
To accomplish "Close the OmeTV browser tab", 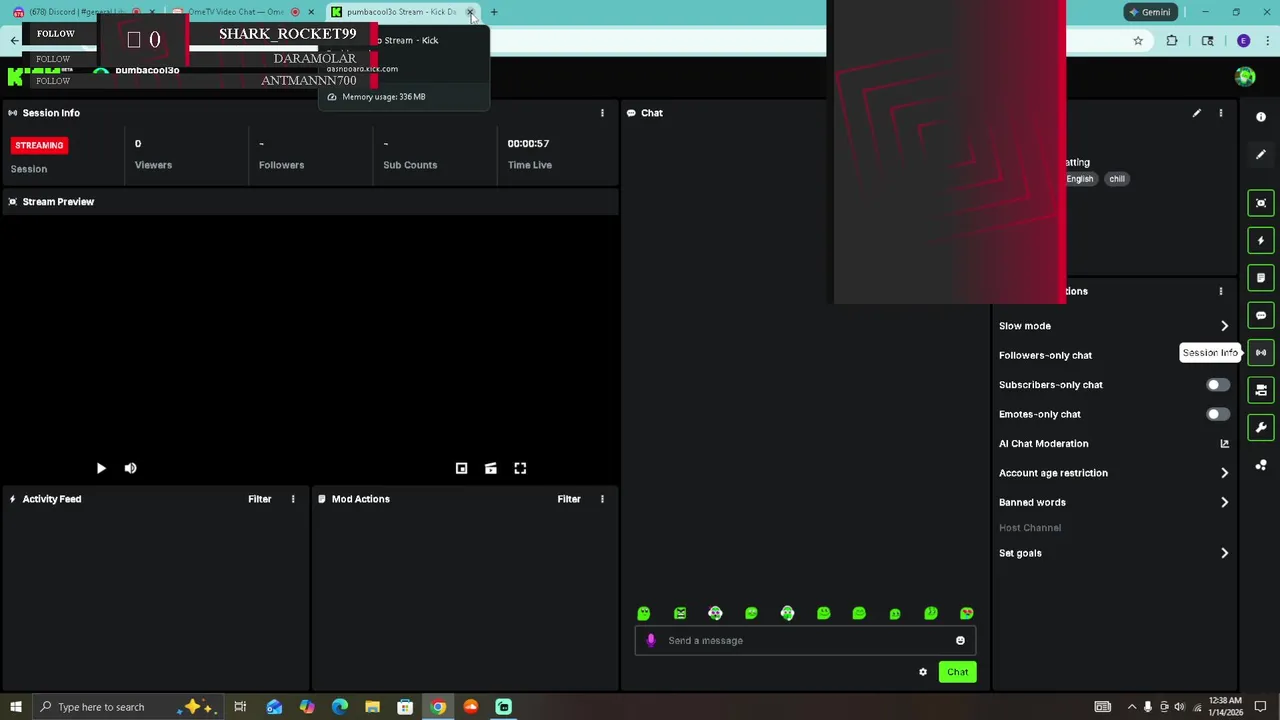I will [x=311, y=12].
